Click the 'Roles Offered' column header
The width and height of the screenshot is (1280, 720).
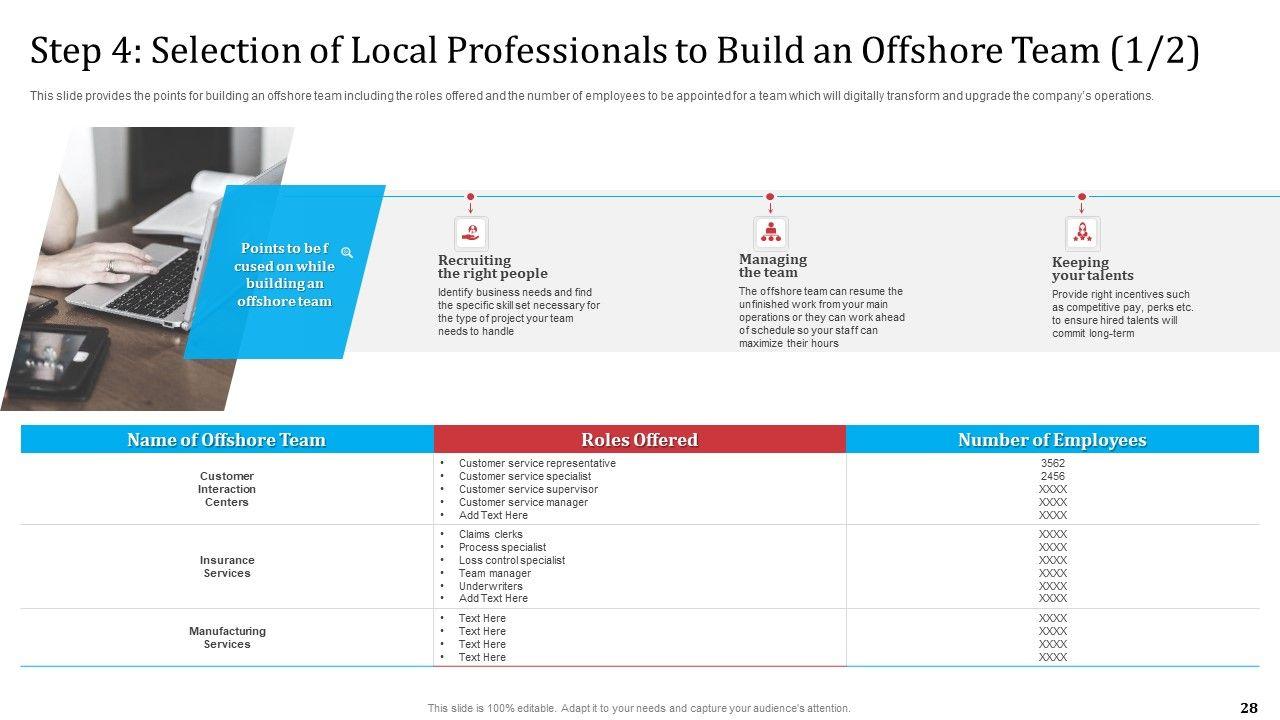tap(640, 440)
